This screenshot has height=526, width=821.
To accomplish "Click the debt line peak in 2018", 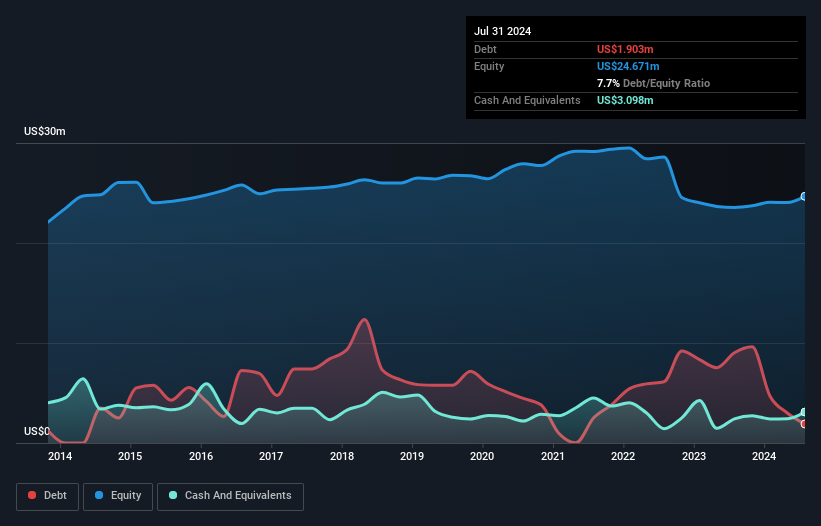I will (x=365, y=320).
